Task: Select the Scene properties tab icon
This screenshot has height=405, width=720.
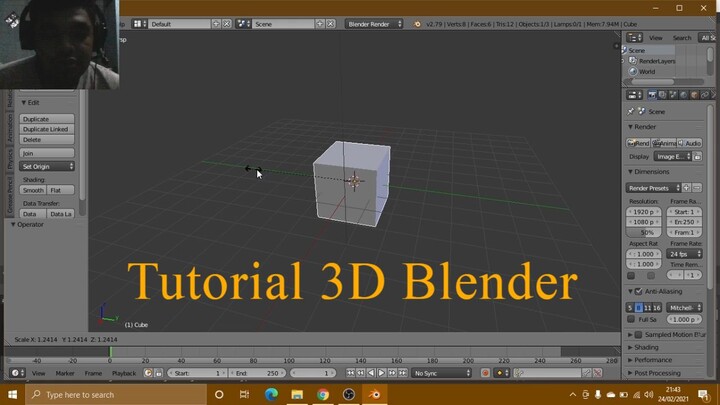Action: [x=673, y=95]
